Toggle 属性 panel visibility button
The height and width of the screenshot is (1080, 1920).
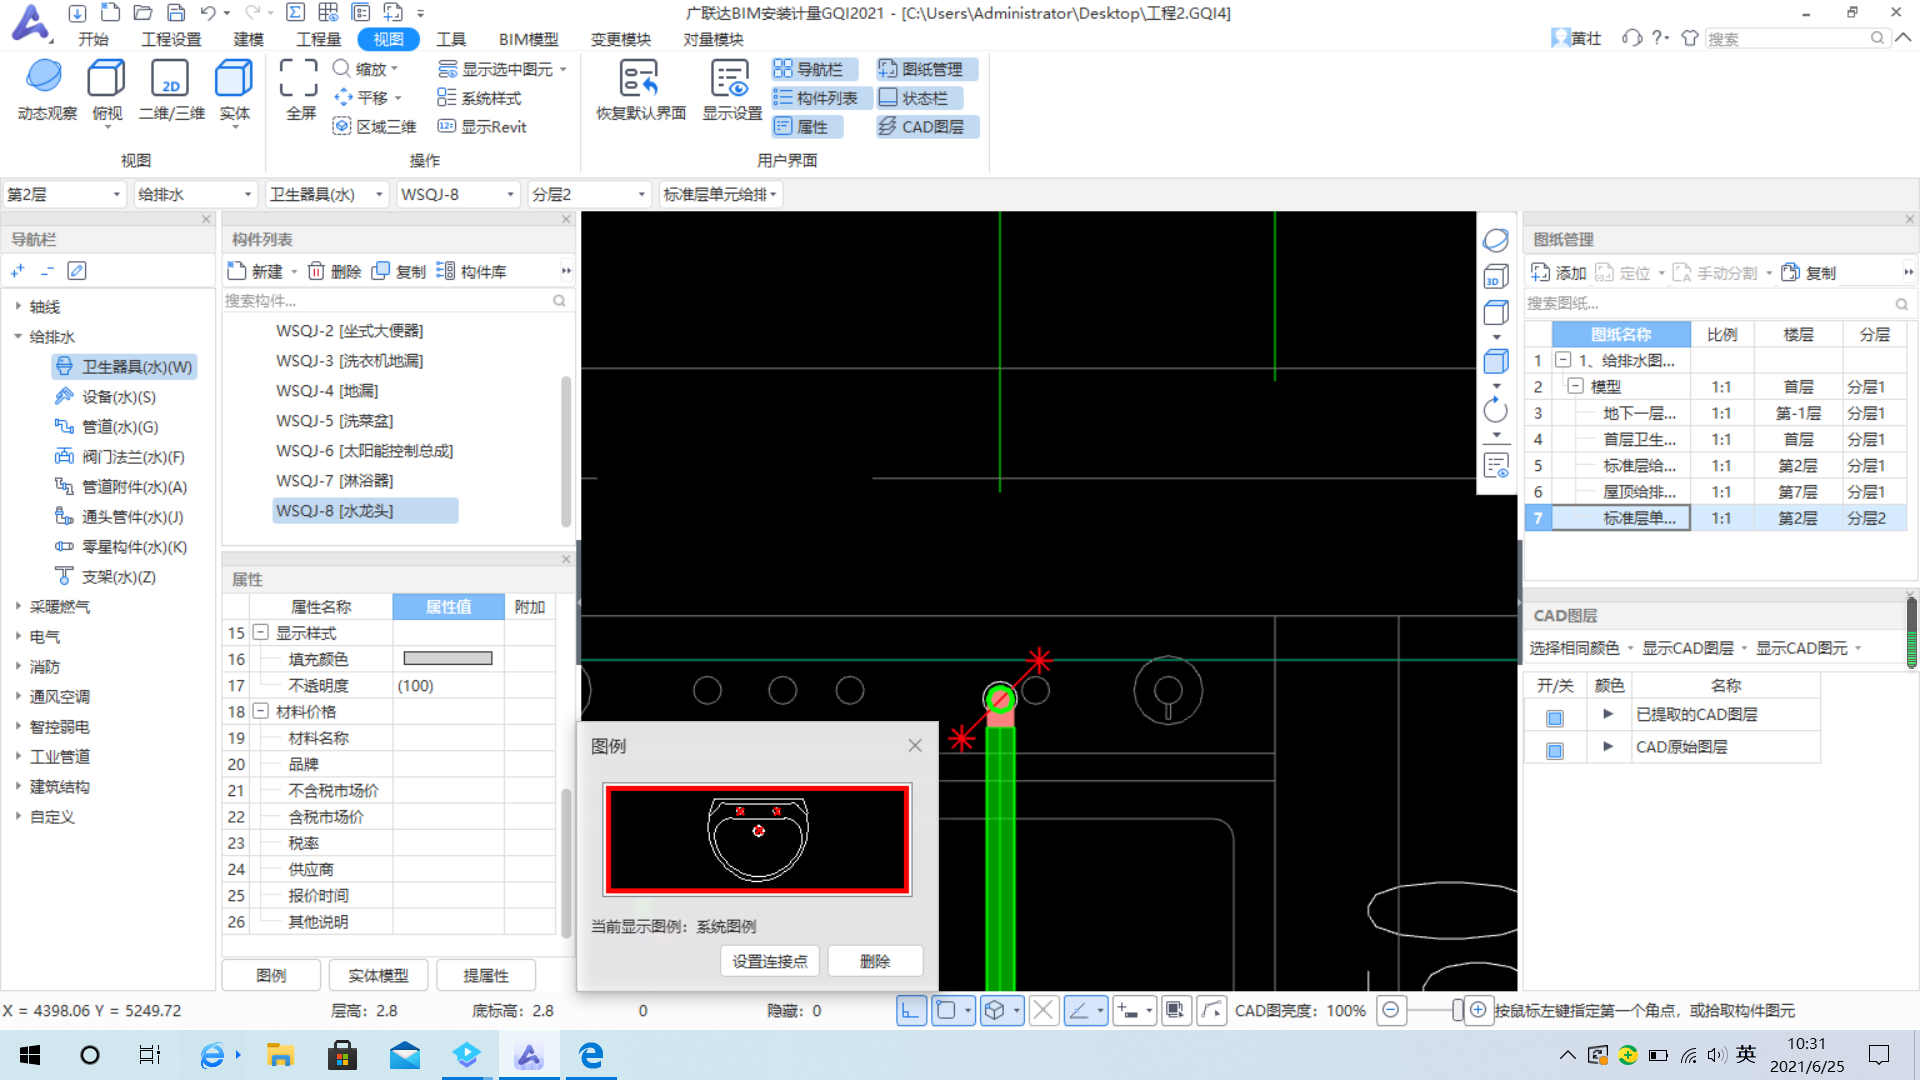[808, 127]
